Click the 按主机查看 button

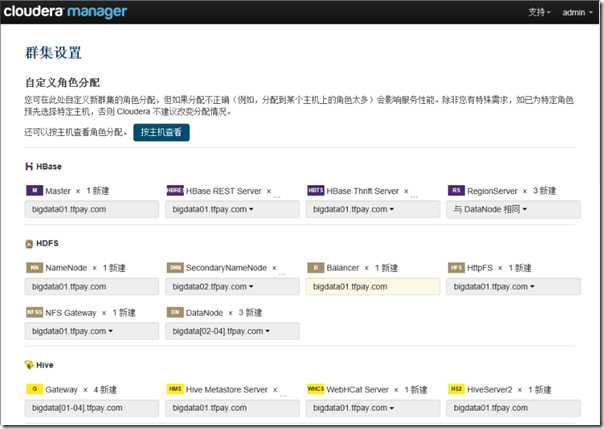[161, 132]
